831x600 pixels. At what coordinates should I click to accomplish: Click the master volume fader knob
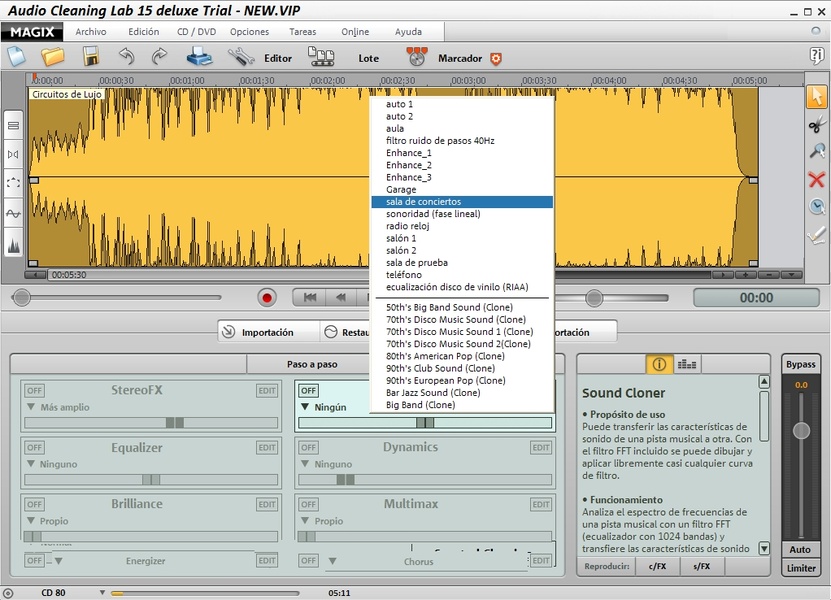(800, 431)
